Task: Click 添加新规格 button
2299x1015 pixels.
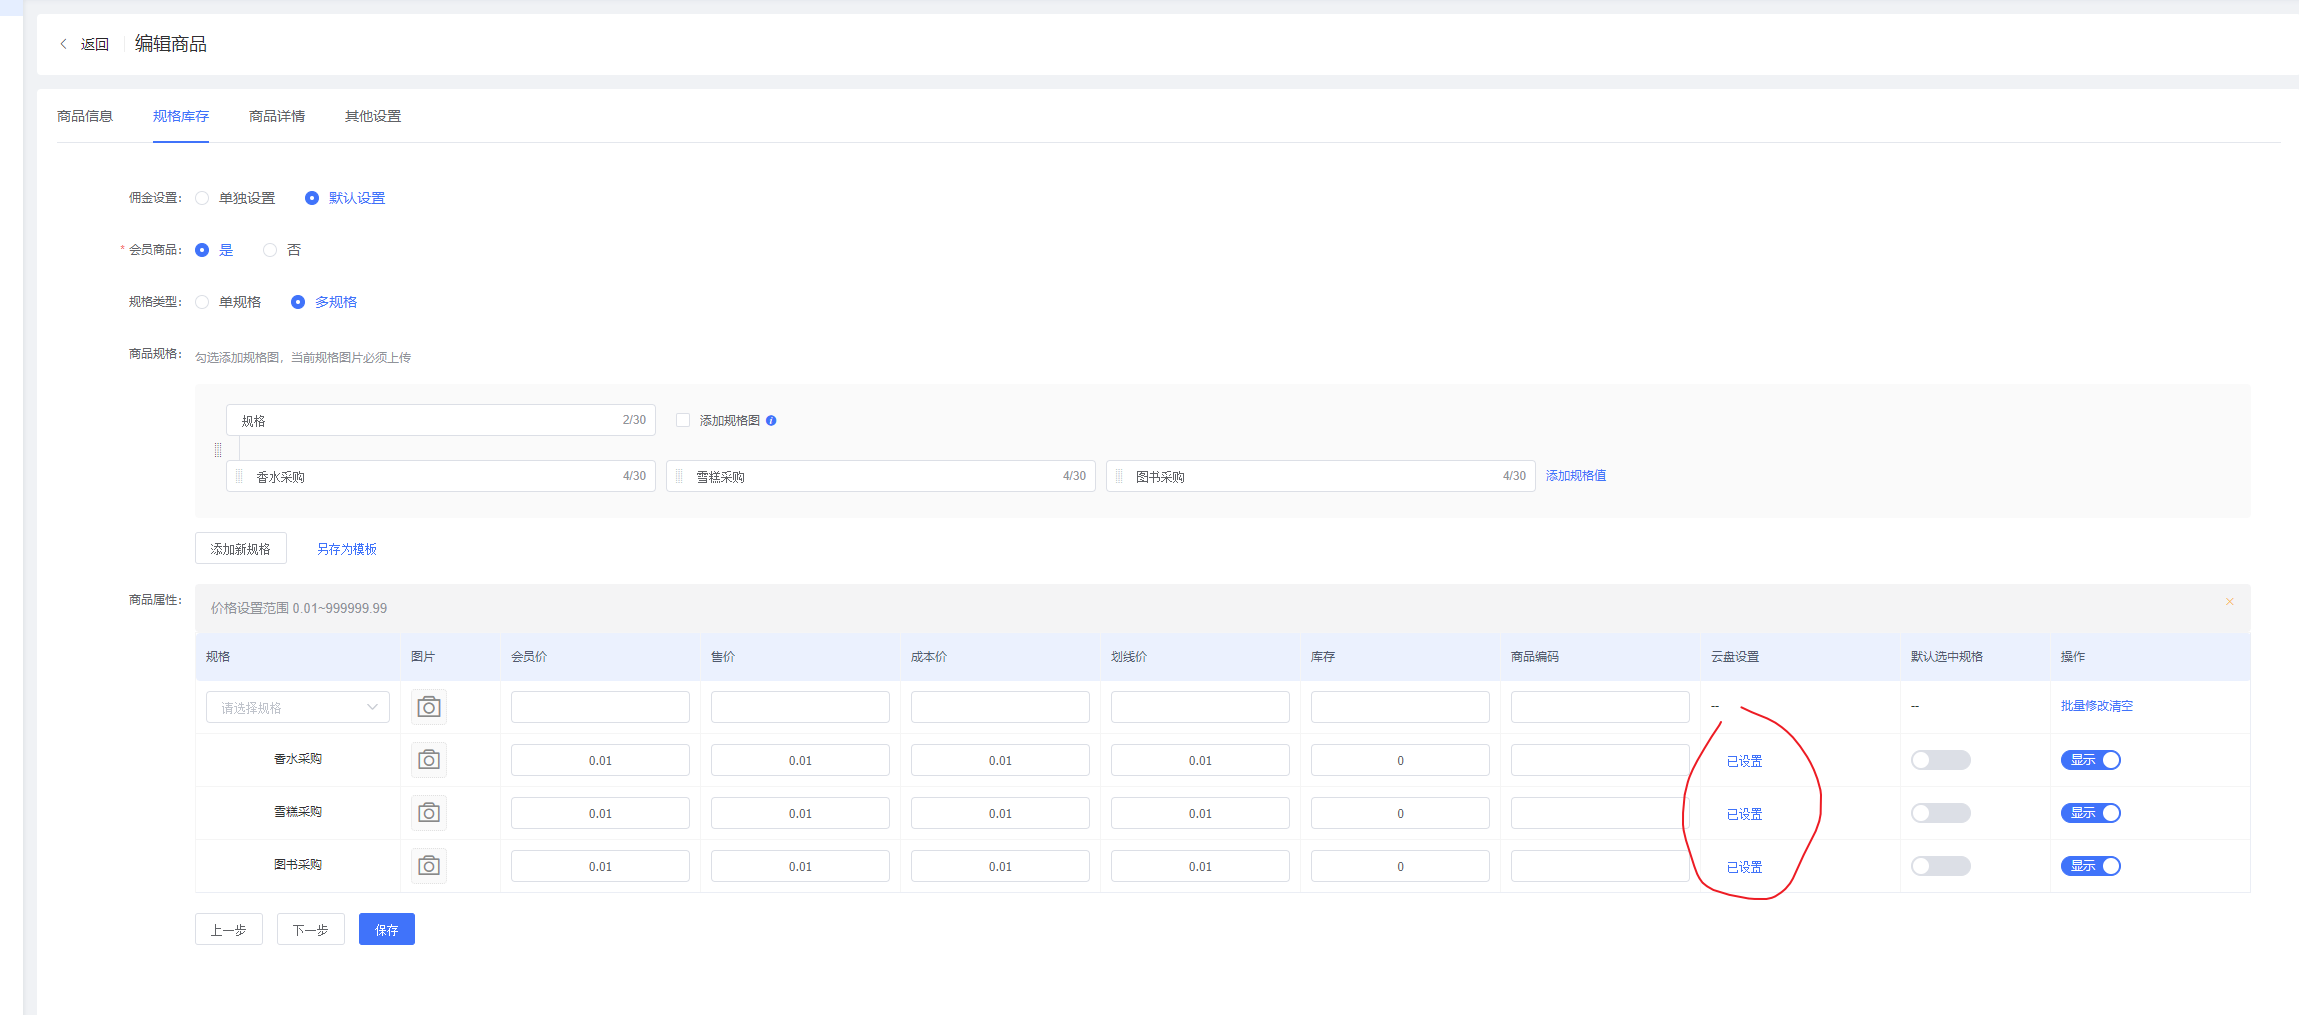Action: click(x=241, y=549)
